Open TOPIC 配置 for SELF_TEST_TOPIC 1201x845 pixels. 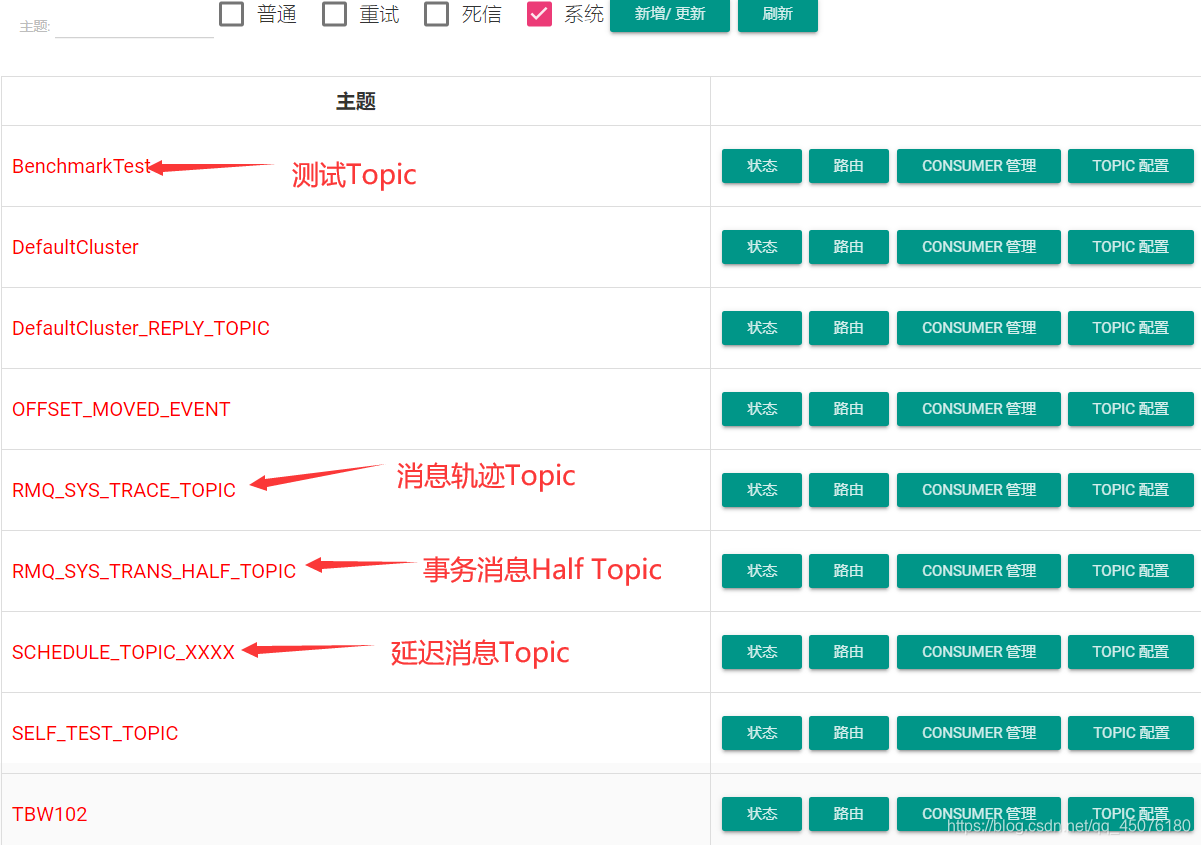(x=1131, y=733)
